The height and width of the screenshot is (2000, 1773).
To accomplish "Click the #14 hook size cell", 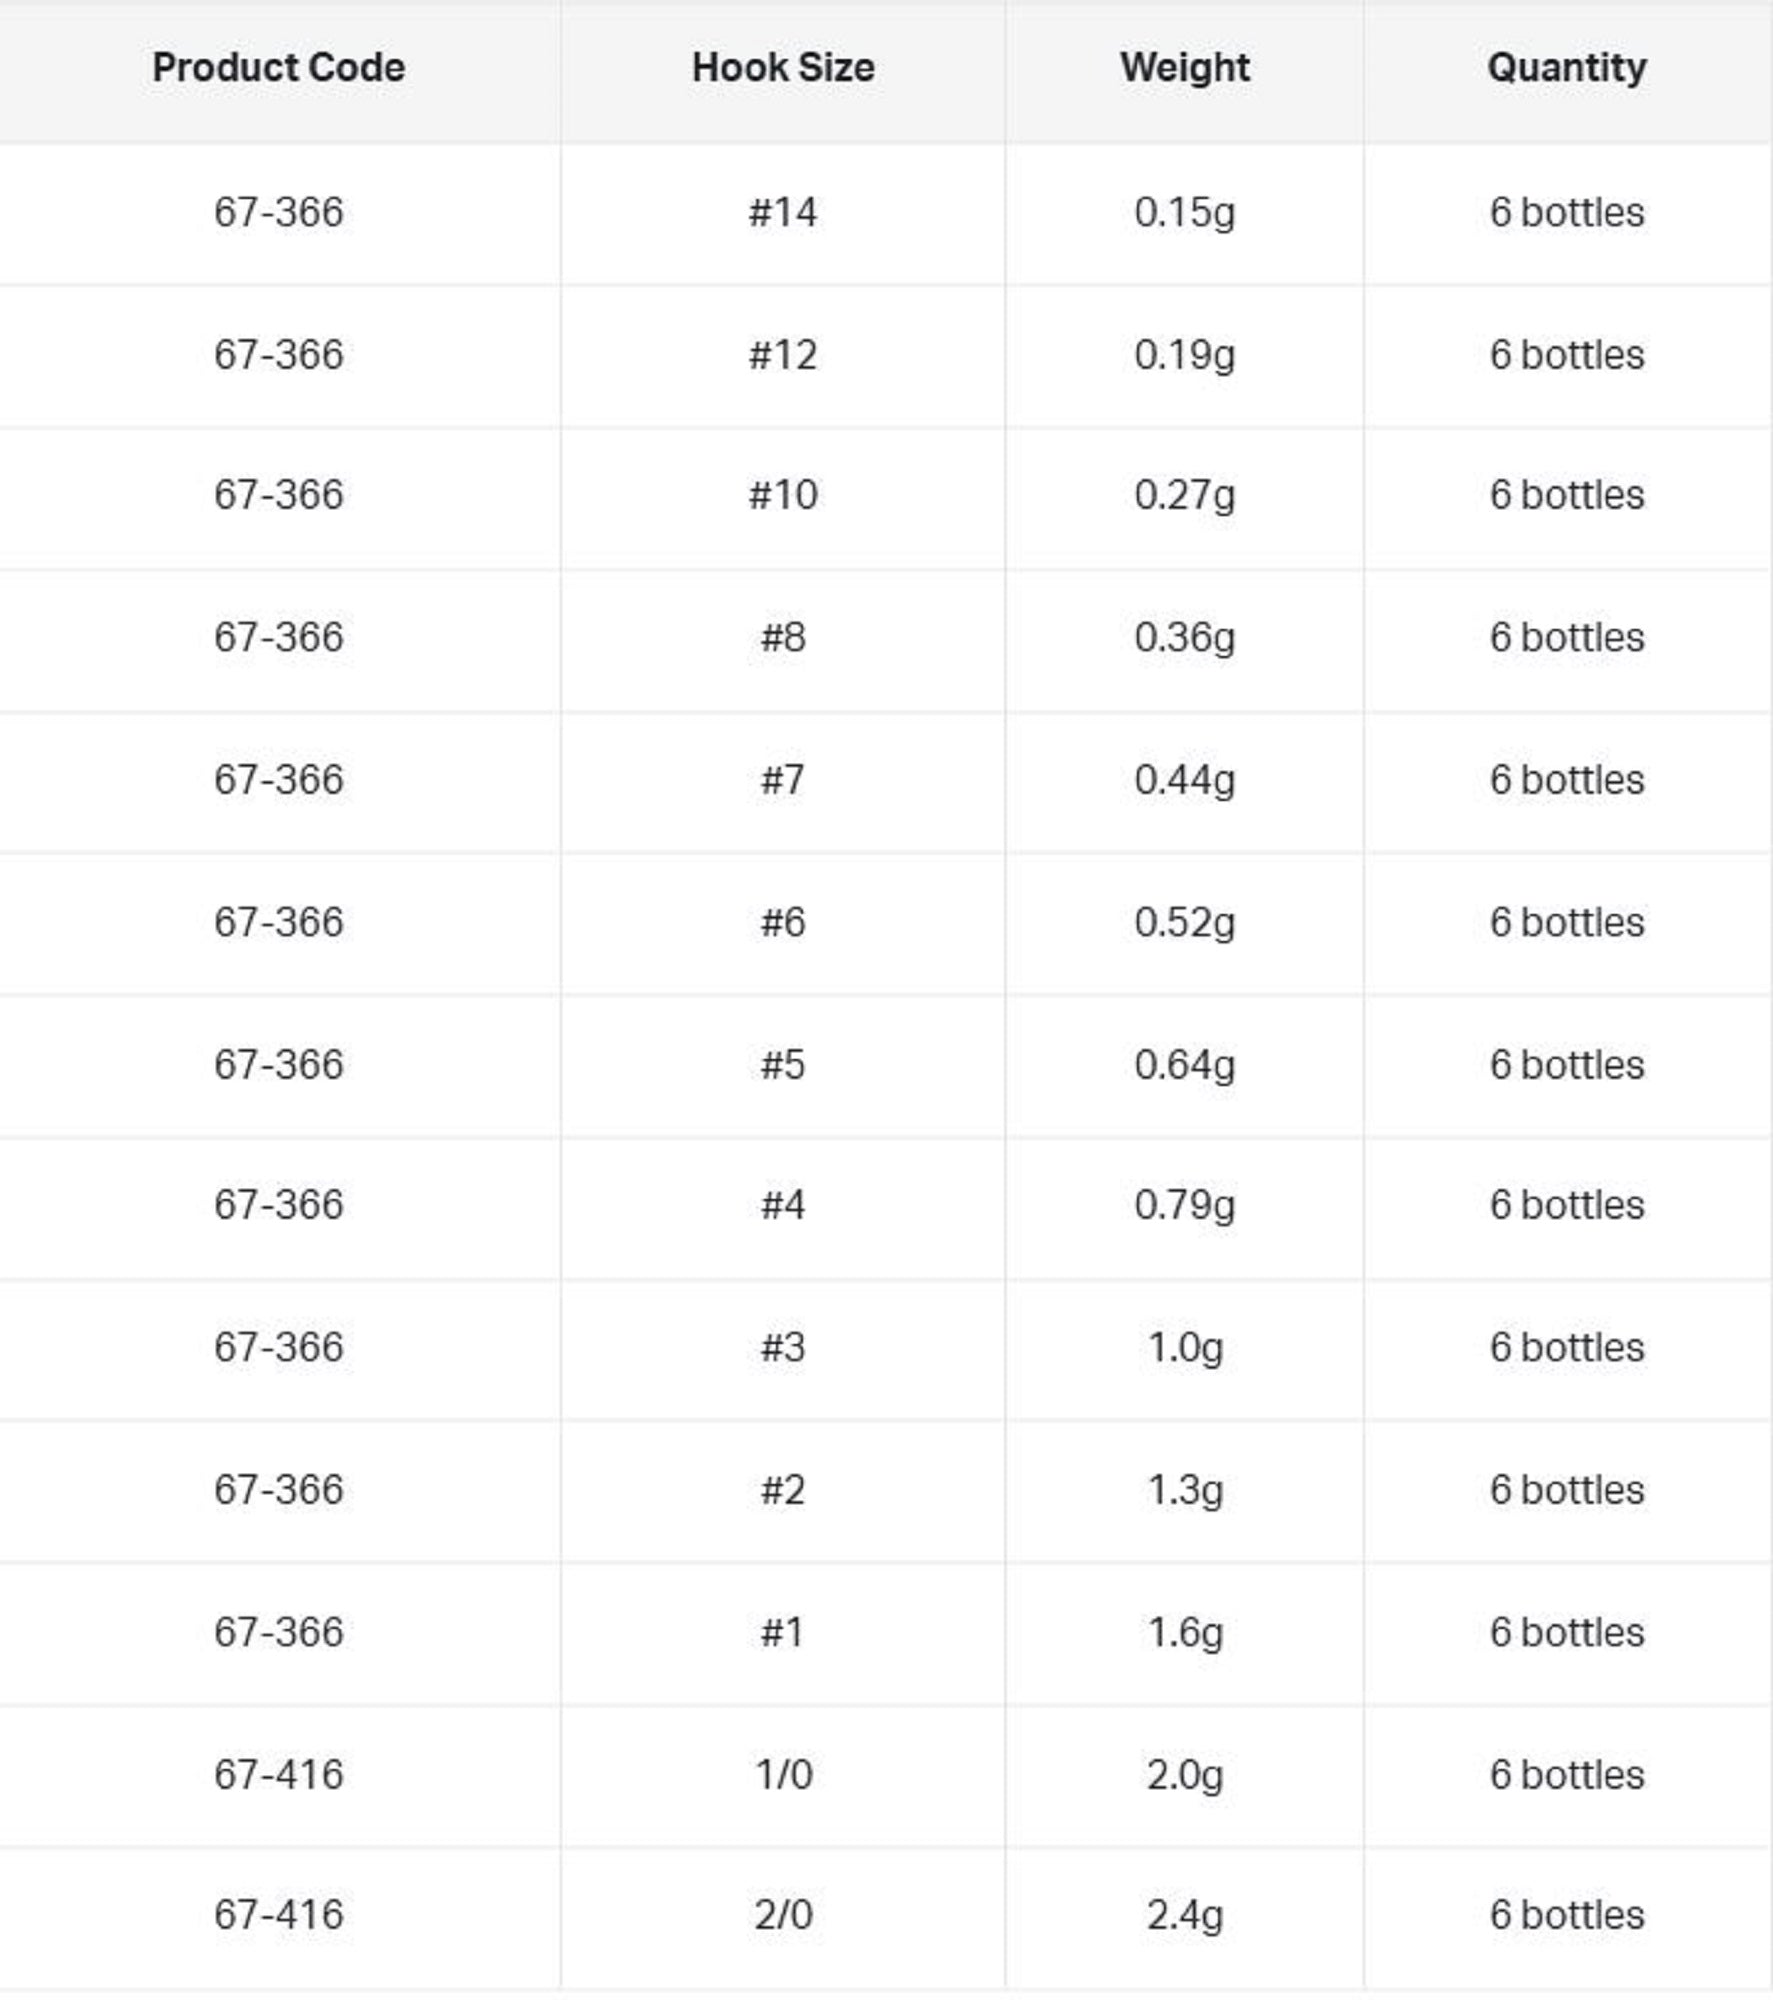I will (x=783, y=212).
